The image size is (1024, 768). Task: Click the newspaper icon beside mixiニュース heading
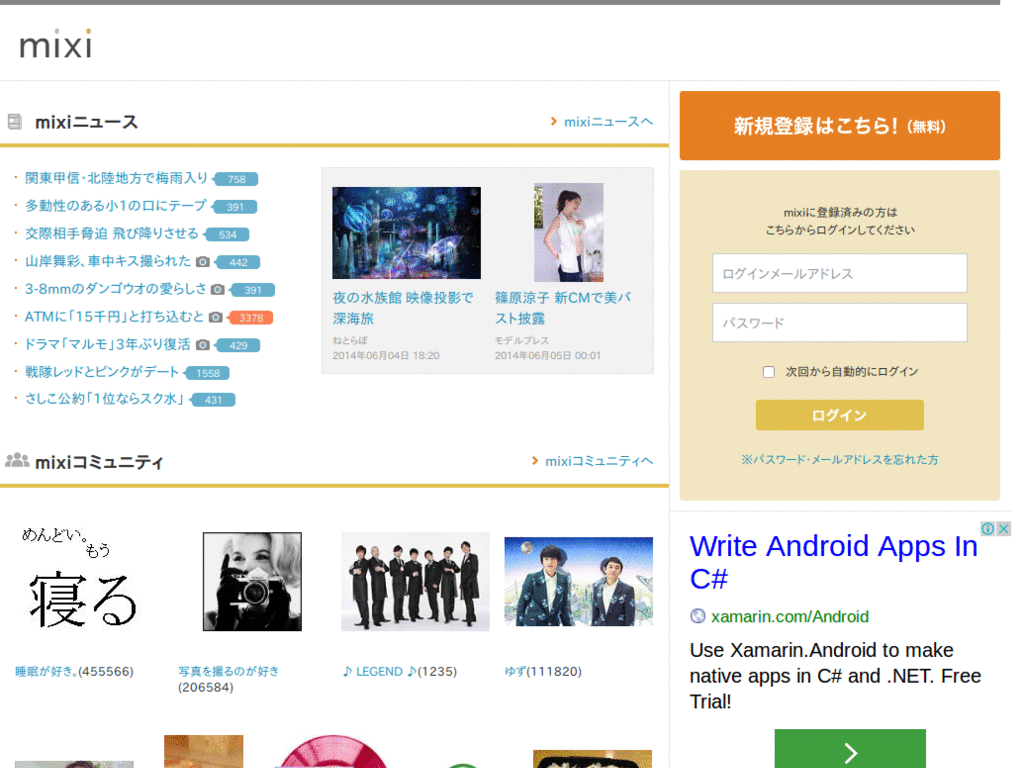[14, 121]
